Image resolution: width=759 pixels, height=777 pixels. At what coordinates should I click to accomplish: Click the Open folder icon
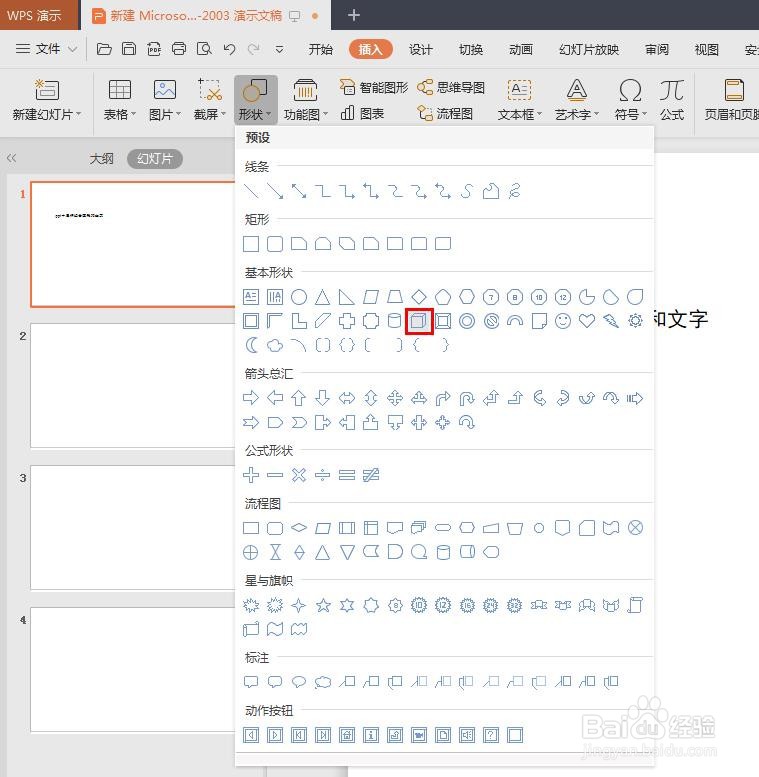(104, 49)
